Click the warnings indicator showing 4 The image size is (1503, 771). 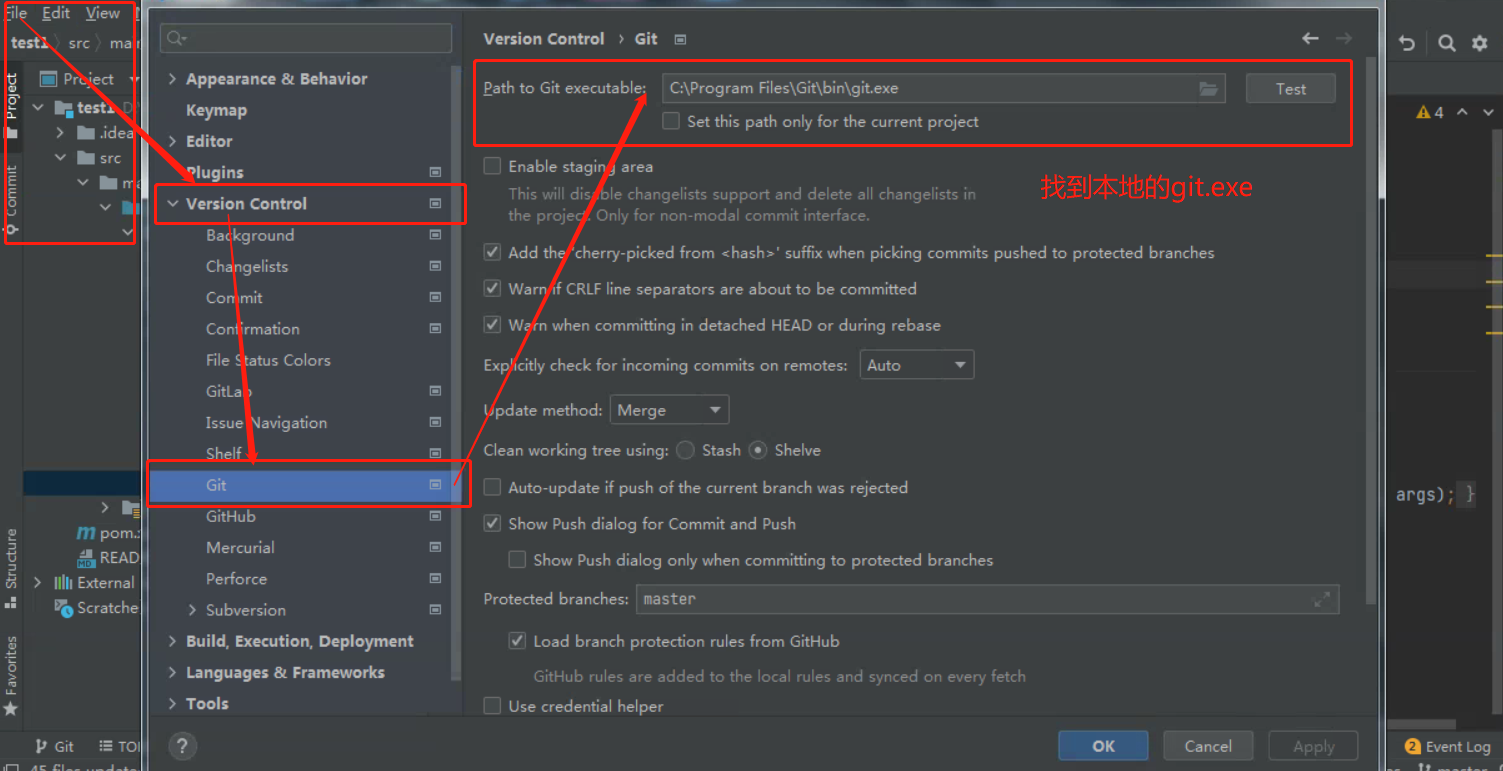pyautogui.click(x=1430, y=113)
